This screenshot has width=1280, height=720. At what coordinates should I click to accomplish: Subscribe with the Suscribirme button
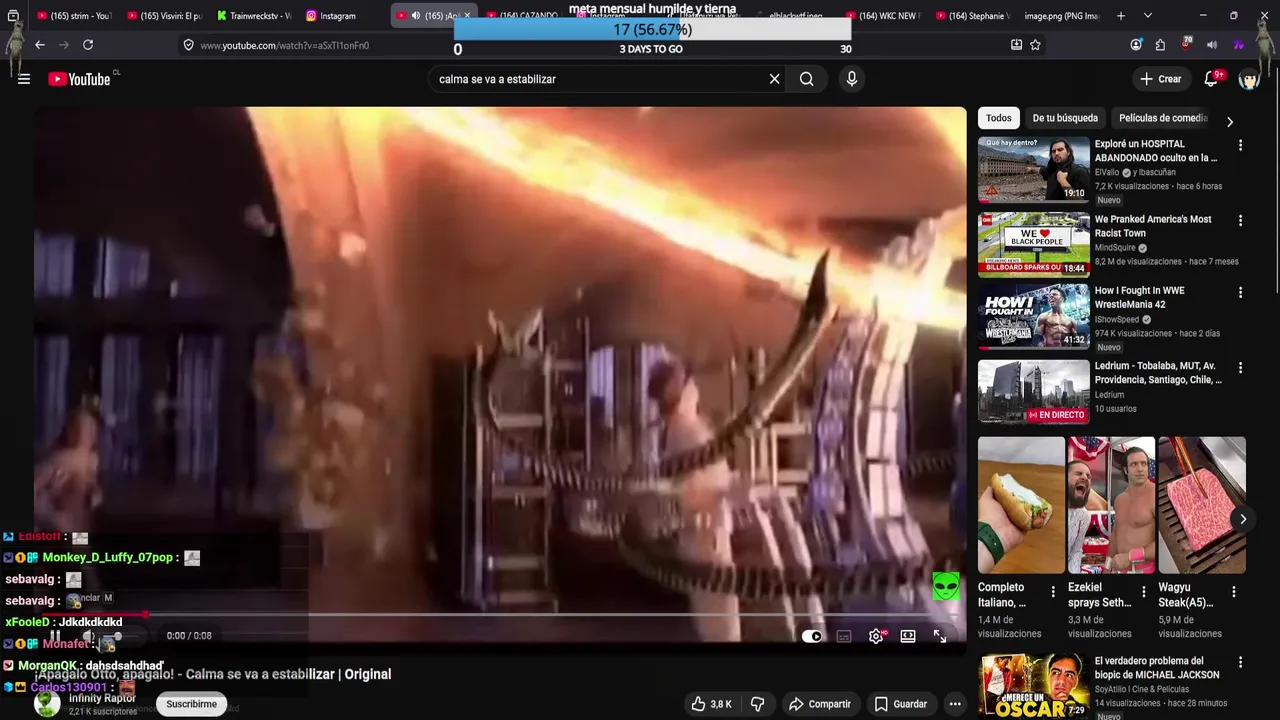pyautogui.click(x=191, y=704)
